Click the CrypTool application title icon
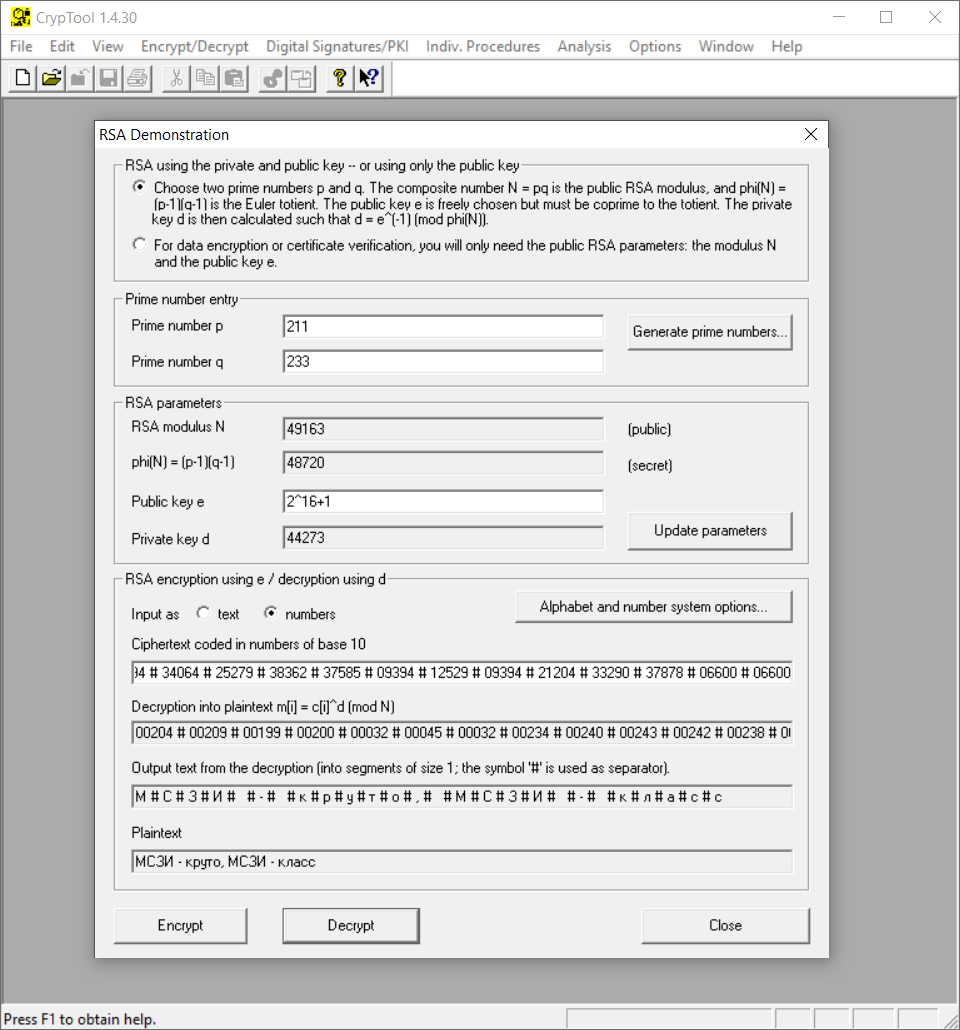This screenshot has height=1030, width=960. click(20, 17)
